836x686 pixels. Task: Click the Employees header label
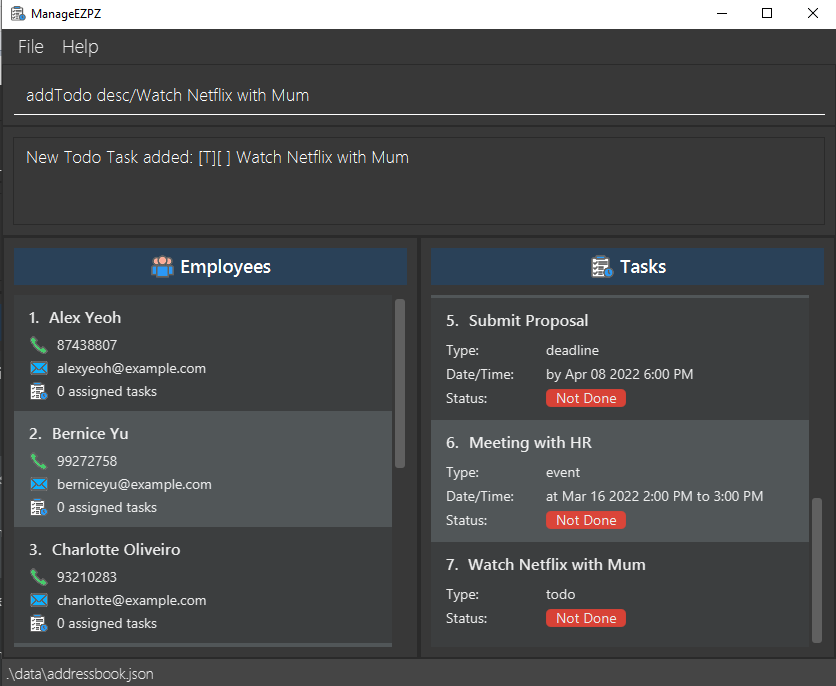[x=225, y=267]
